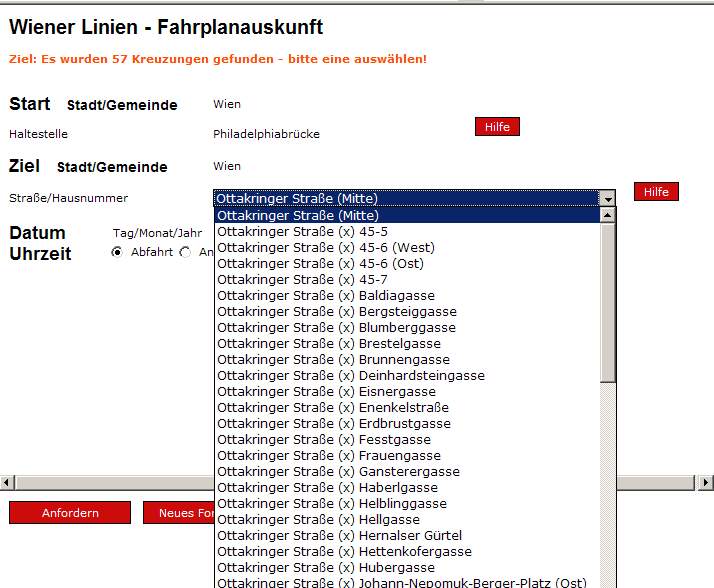Viewport: 714px width, 588px height.
Task: Select Ottakringer Straße (x) Hubergasse option
Action: (x=326, y=567)
